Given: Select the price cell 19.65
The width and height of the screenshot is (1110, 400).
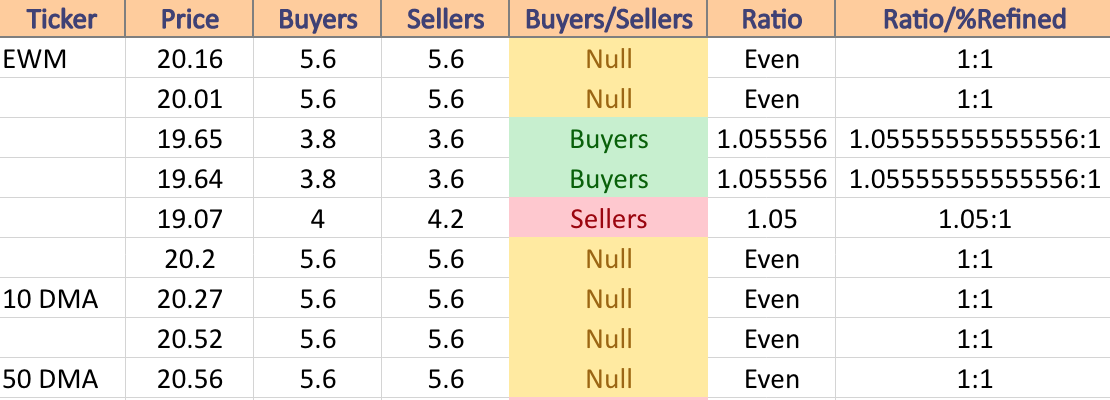Looking at the screenshot, I should (x=190, y=138).
